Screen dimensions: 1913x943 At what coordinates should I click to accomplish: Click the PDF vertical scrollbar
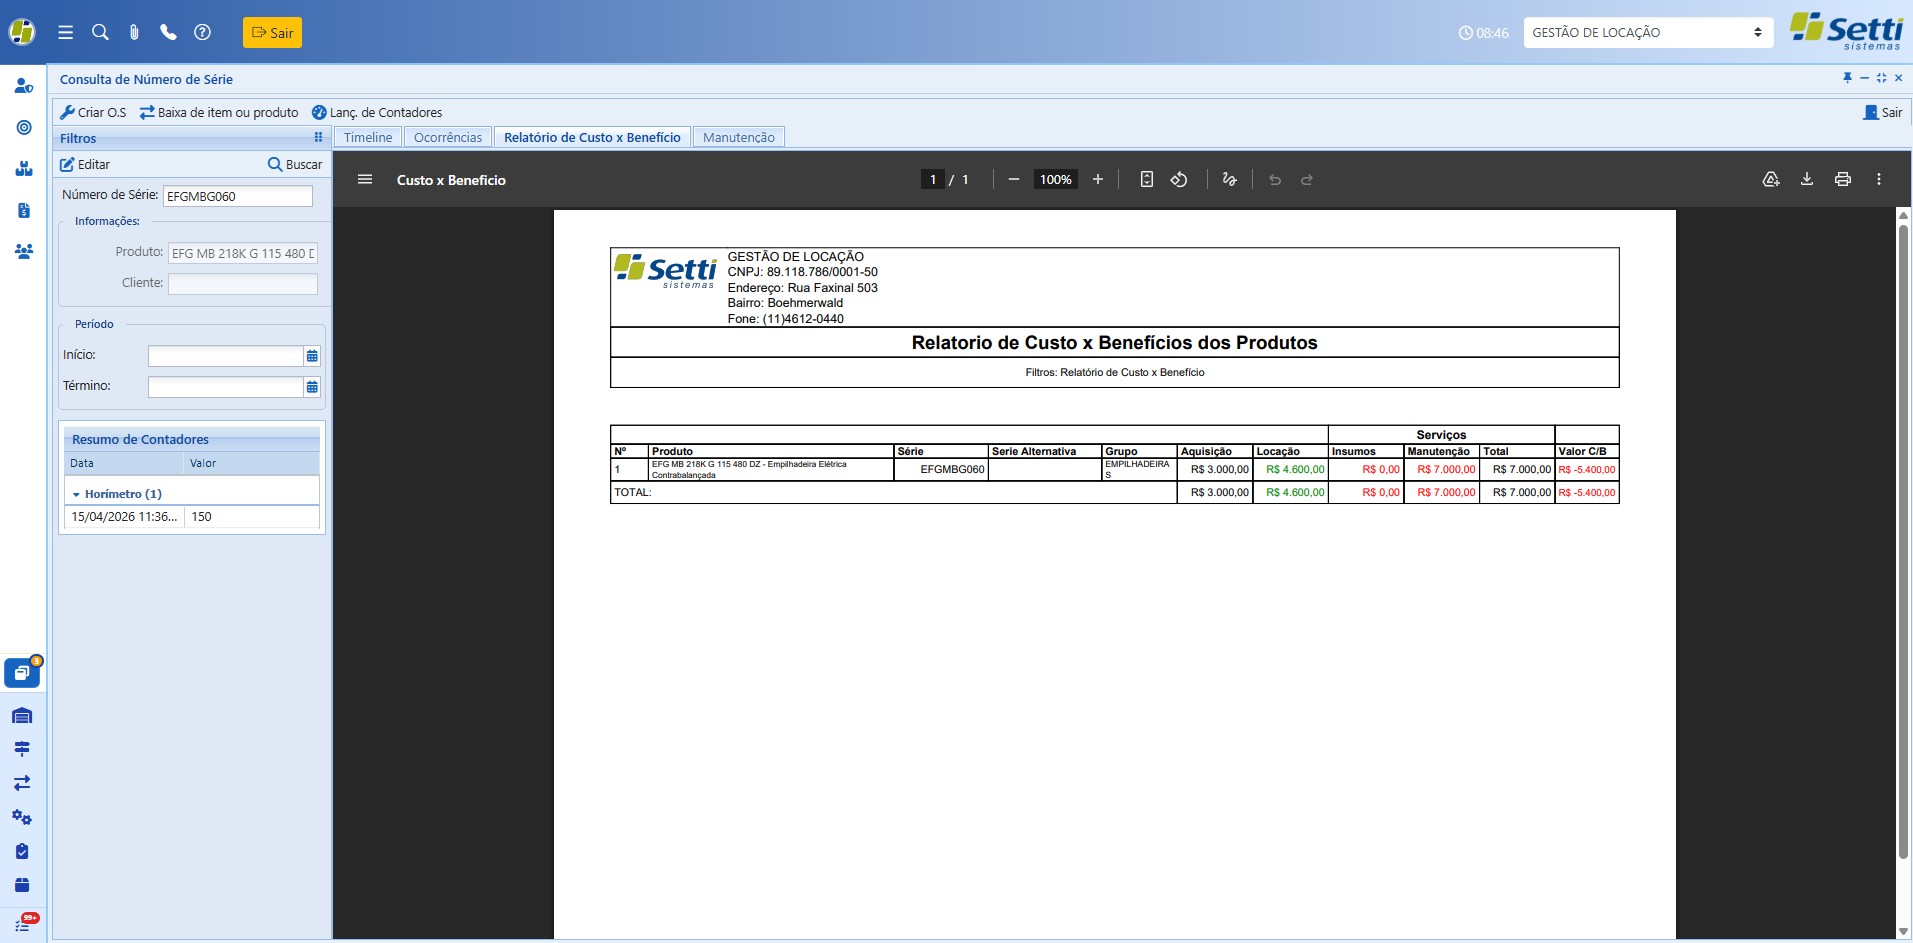coord(1904,542)
